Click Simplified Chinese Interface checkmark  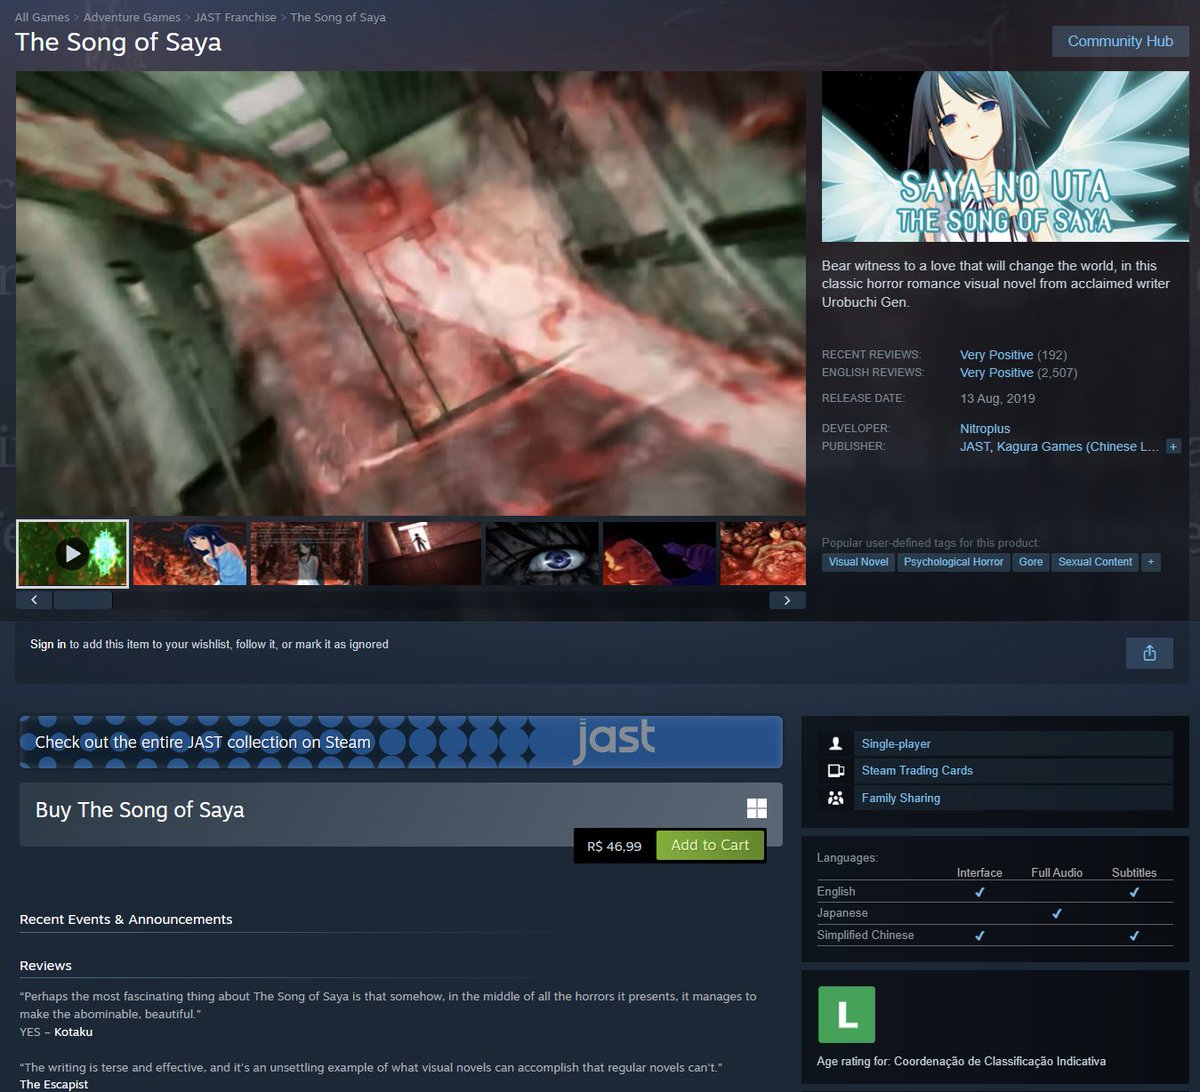coord(979,935)
